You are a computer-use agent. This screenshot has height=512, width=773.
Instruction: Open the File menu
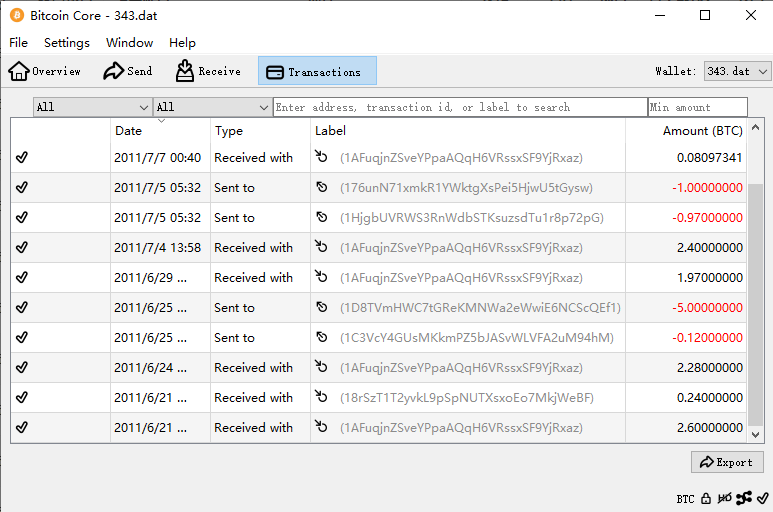18,43
